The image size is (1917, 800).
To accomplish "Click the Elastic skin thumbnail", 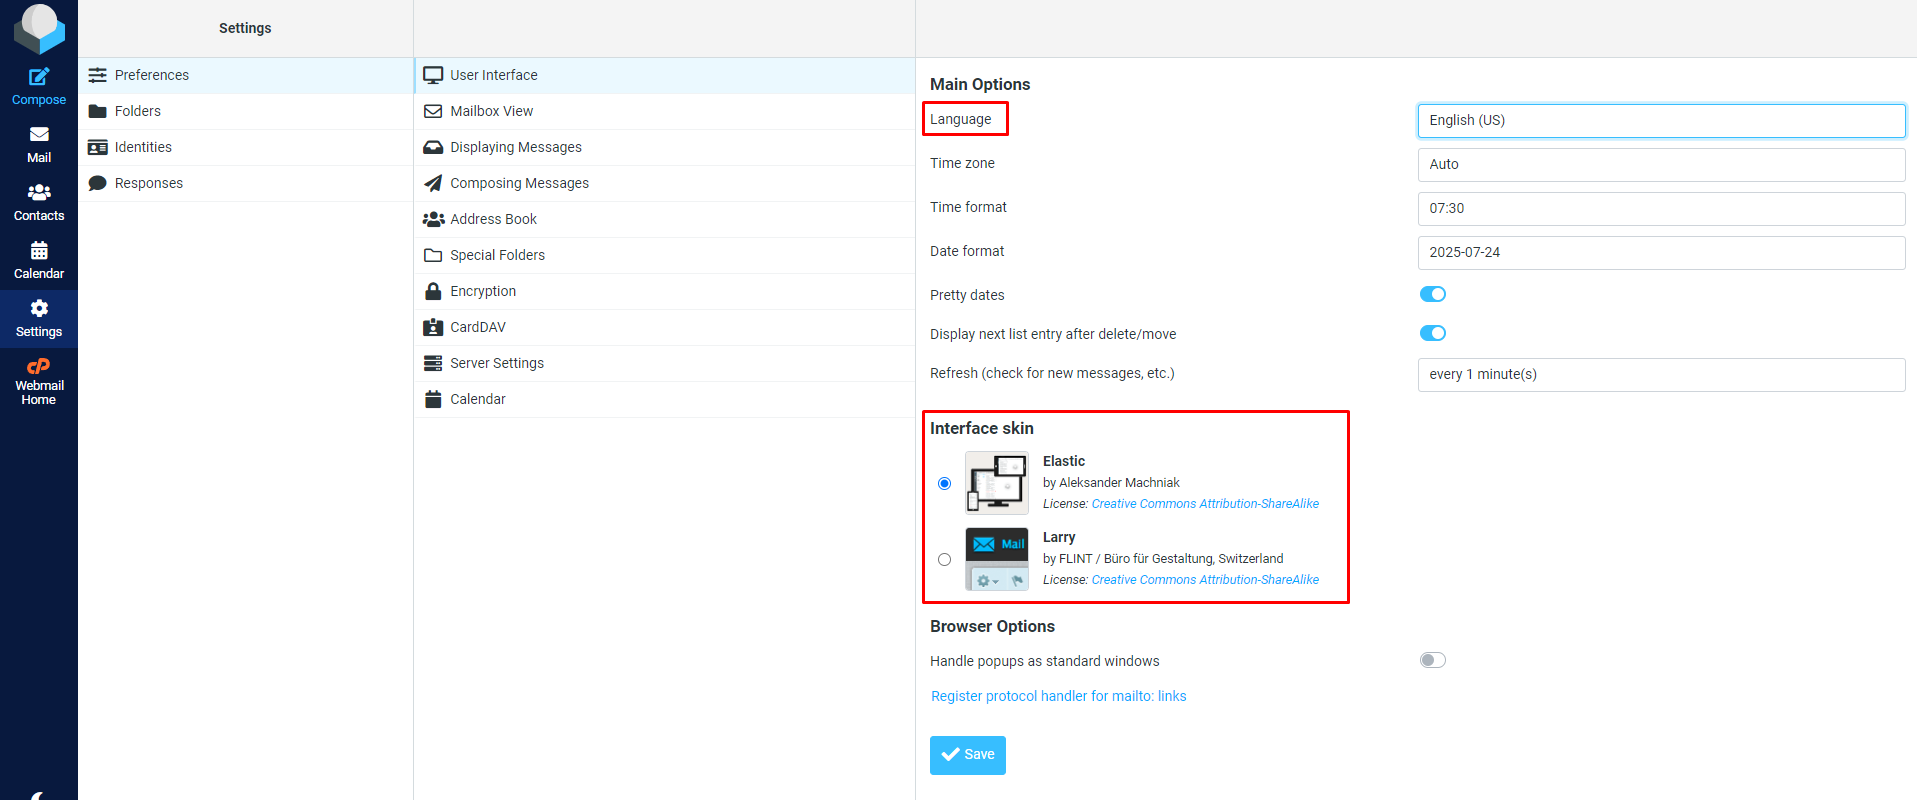I will [996, 483].
